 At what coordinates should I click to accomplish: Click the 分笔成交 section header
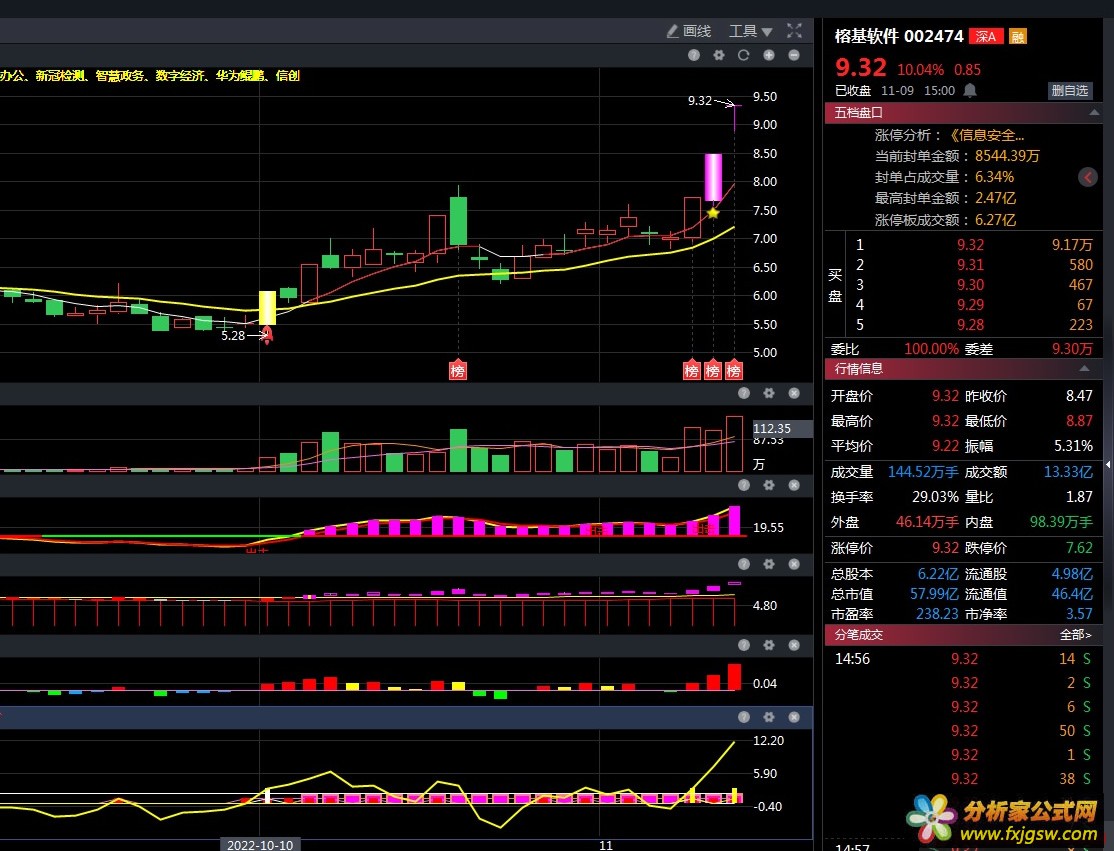tap(963, 634)
